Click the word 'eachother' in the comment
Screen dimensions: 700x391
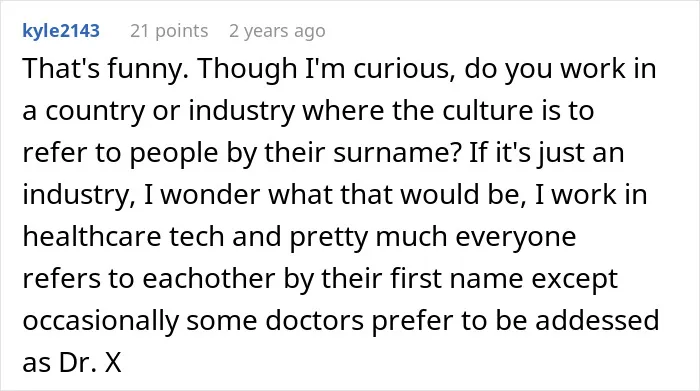click(x=209, y=279)
